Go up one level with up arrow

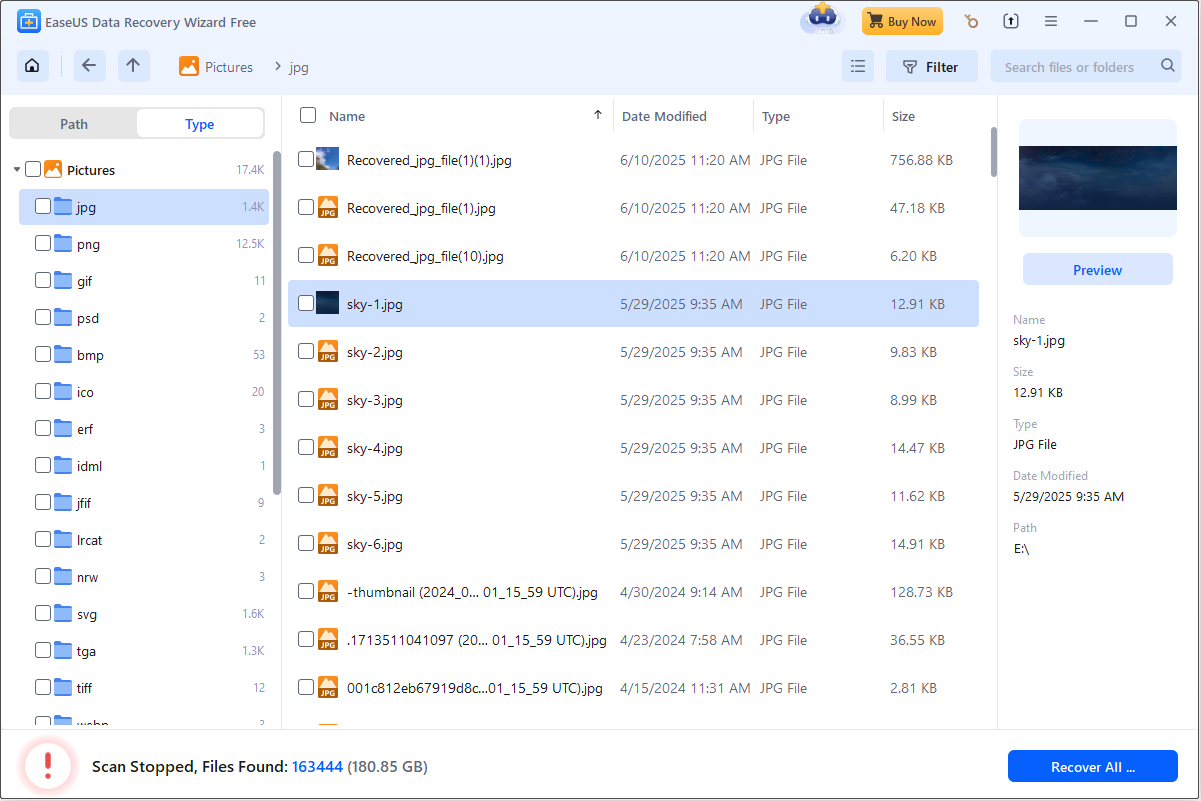click(133, 66)
